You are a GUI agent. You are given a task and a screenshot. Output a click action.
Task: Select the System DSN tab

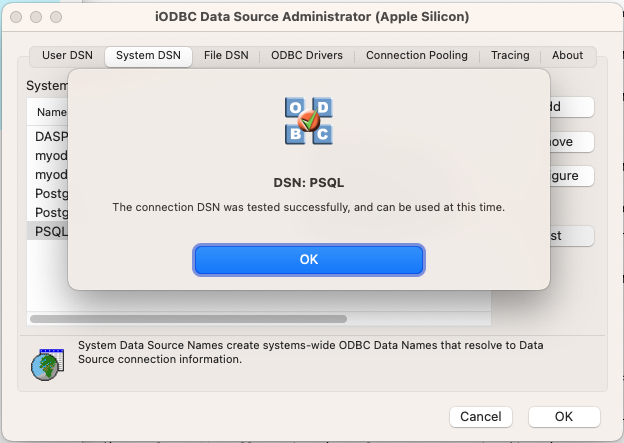tap(148, 56)
